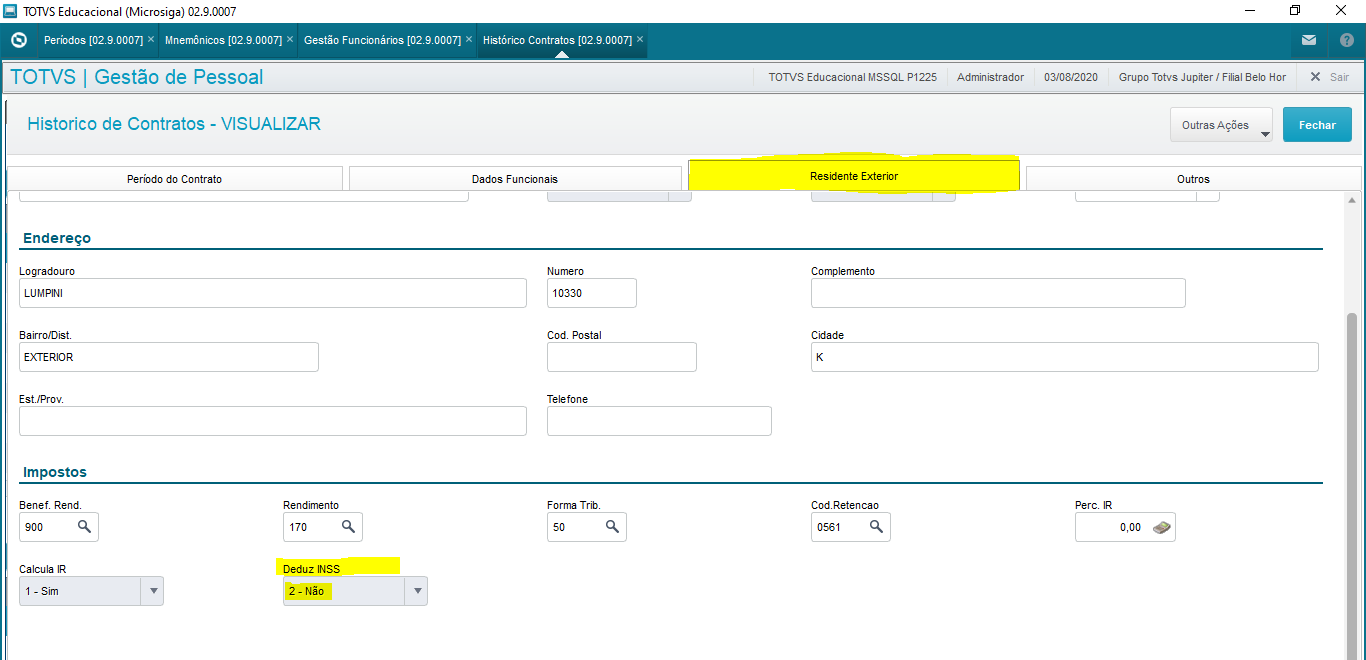This screenshot has height=660, width=1366.
Task: Click the Cidade input field
Action: coord(1065,357)
